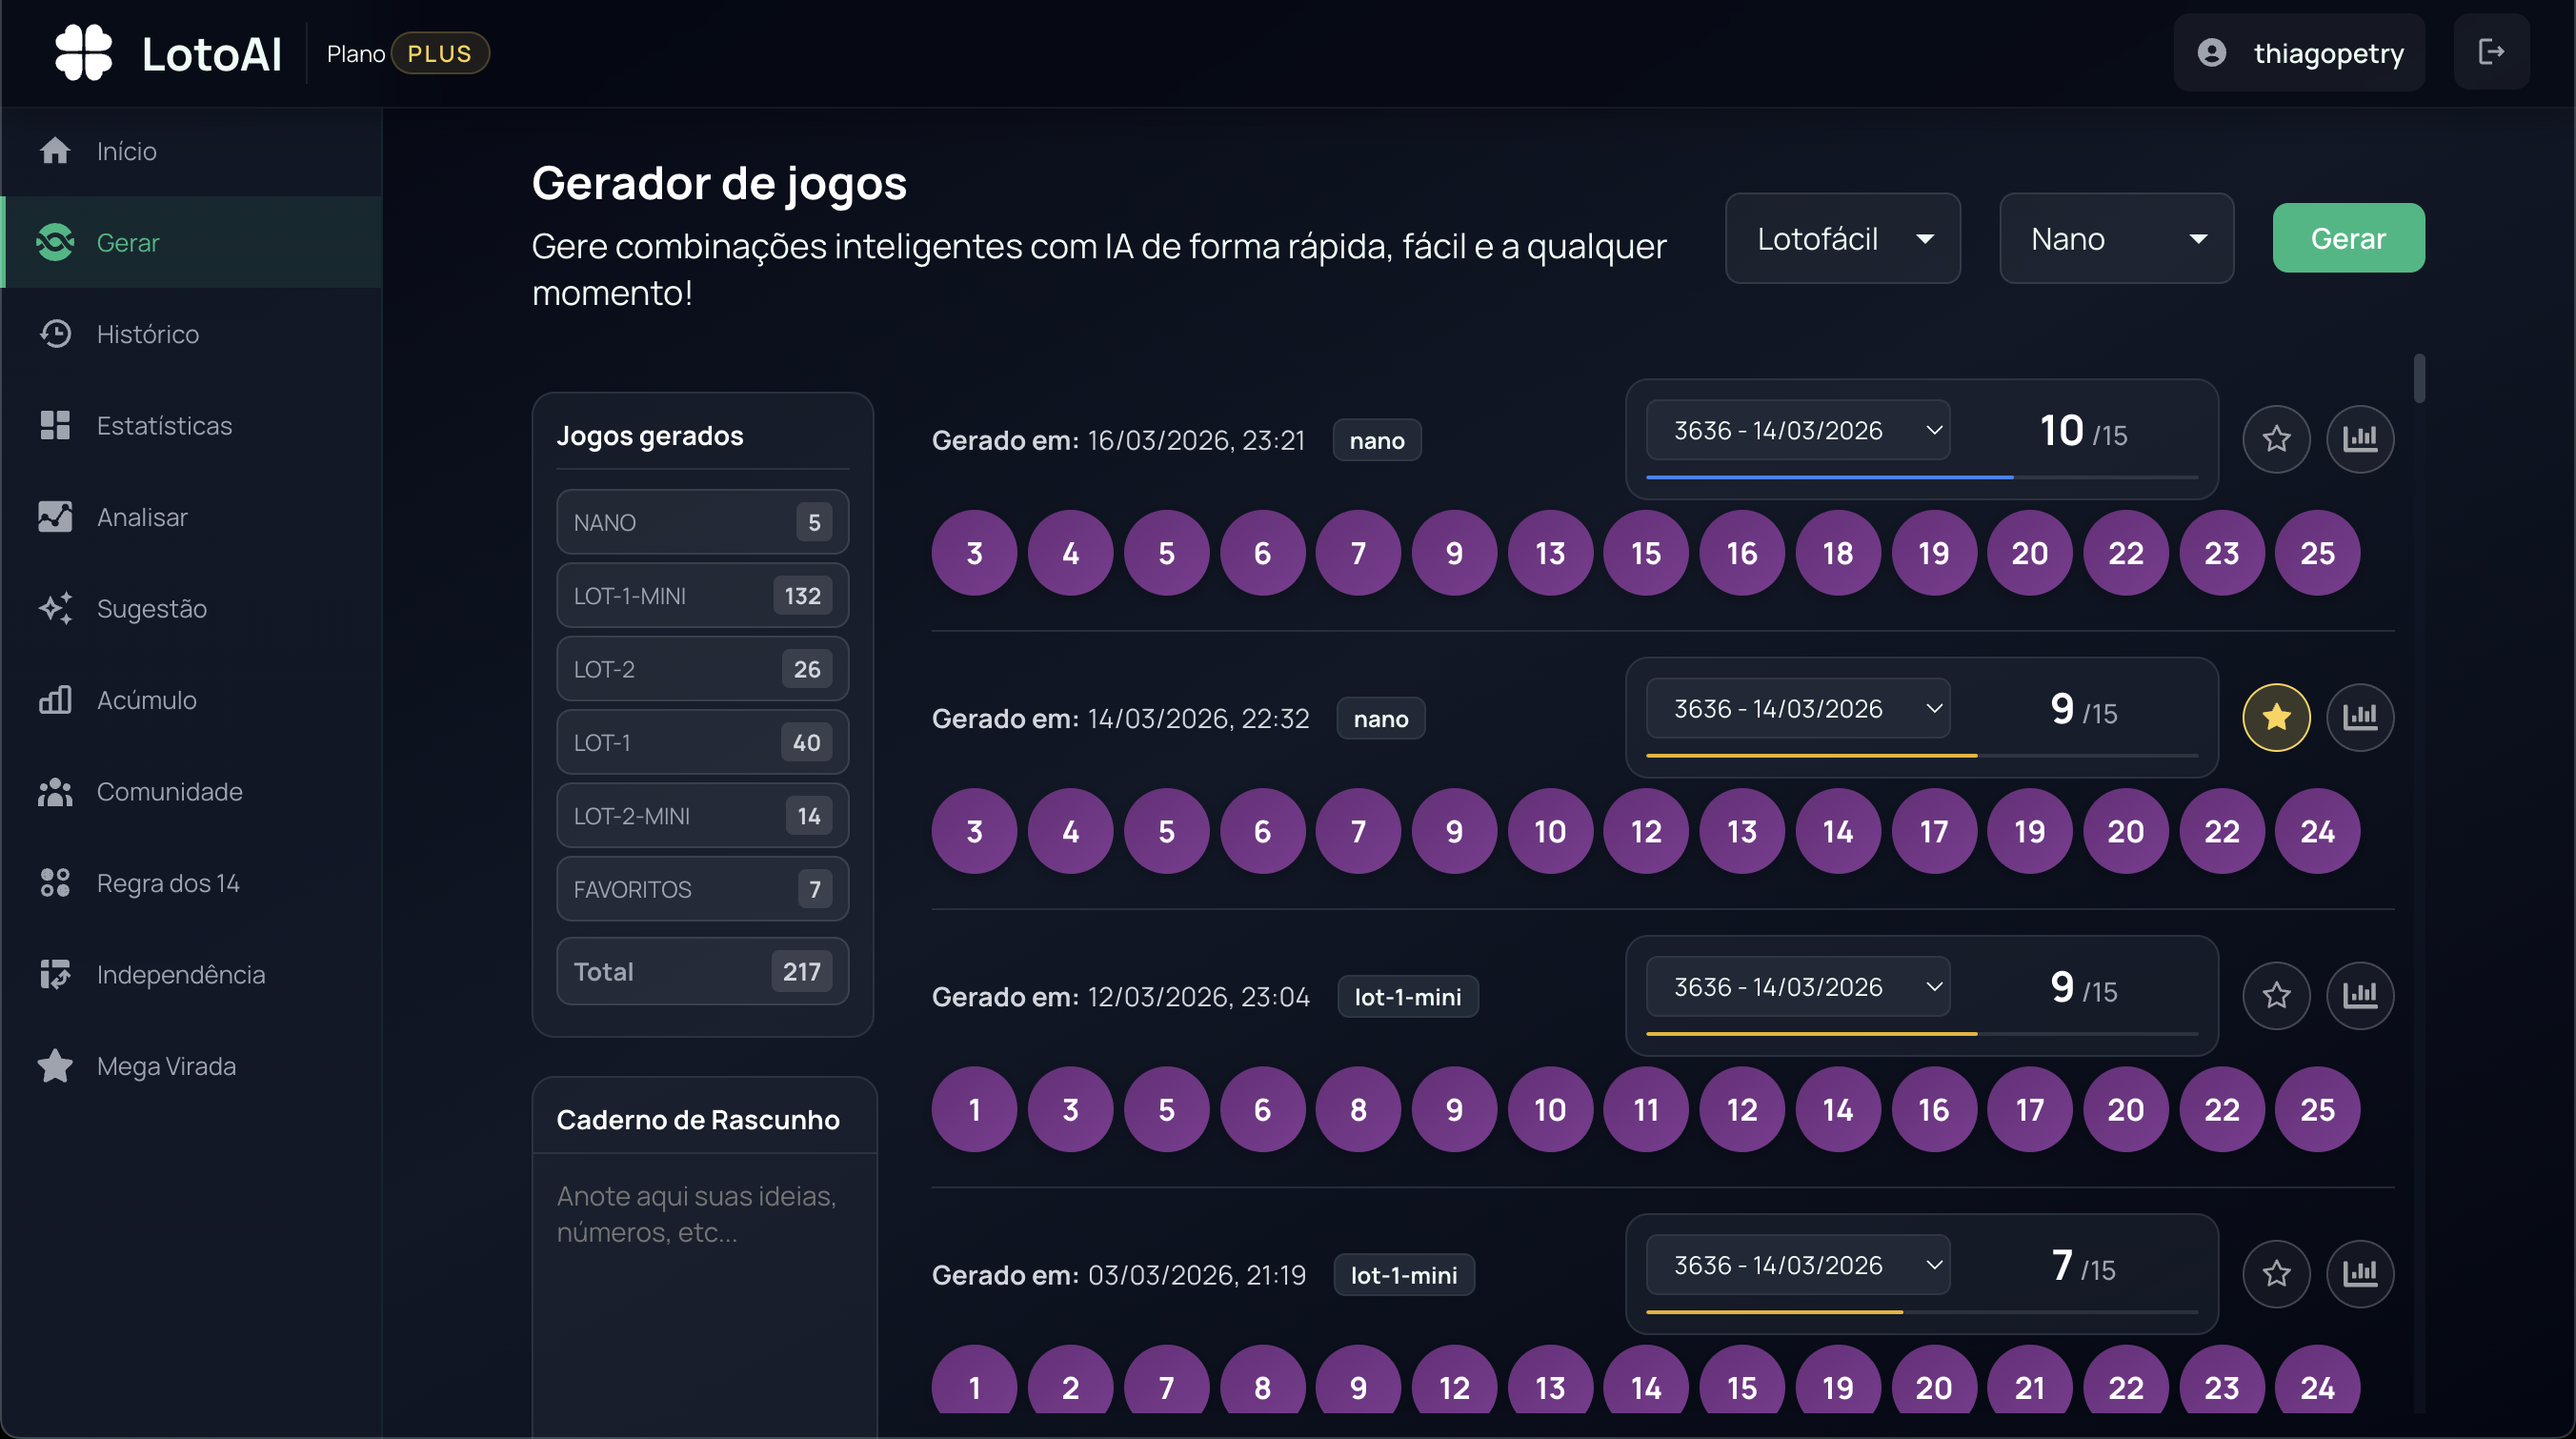2576x1439 pixels.
Task: Click progress bar of 12/03/2026 game
Action: tap(1921, 1034)
